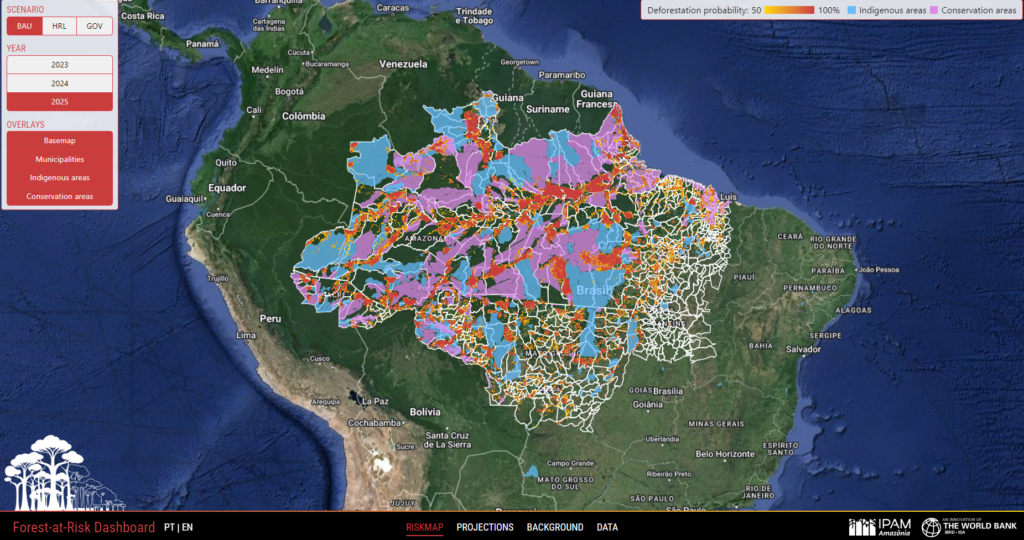Click the Equador label on the map

click(x=227, y=188)
